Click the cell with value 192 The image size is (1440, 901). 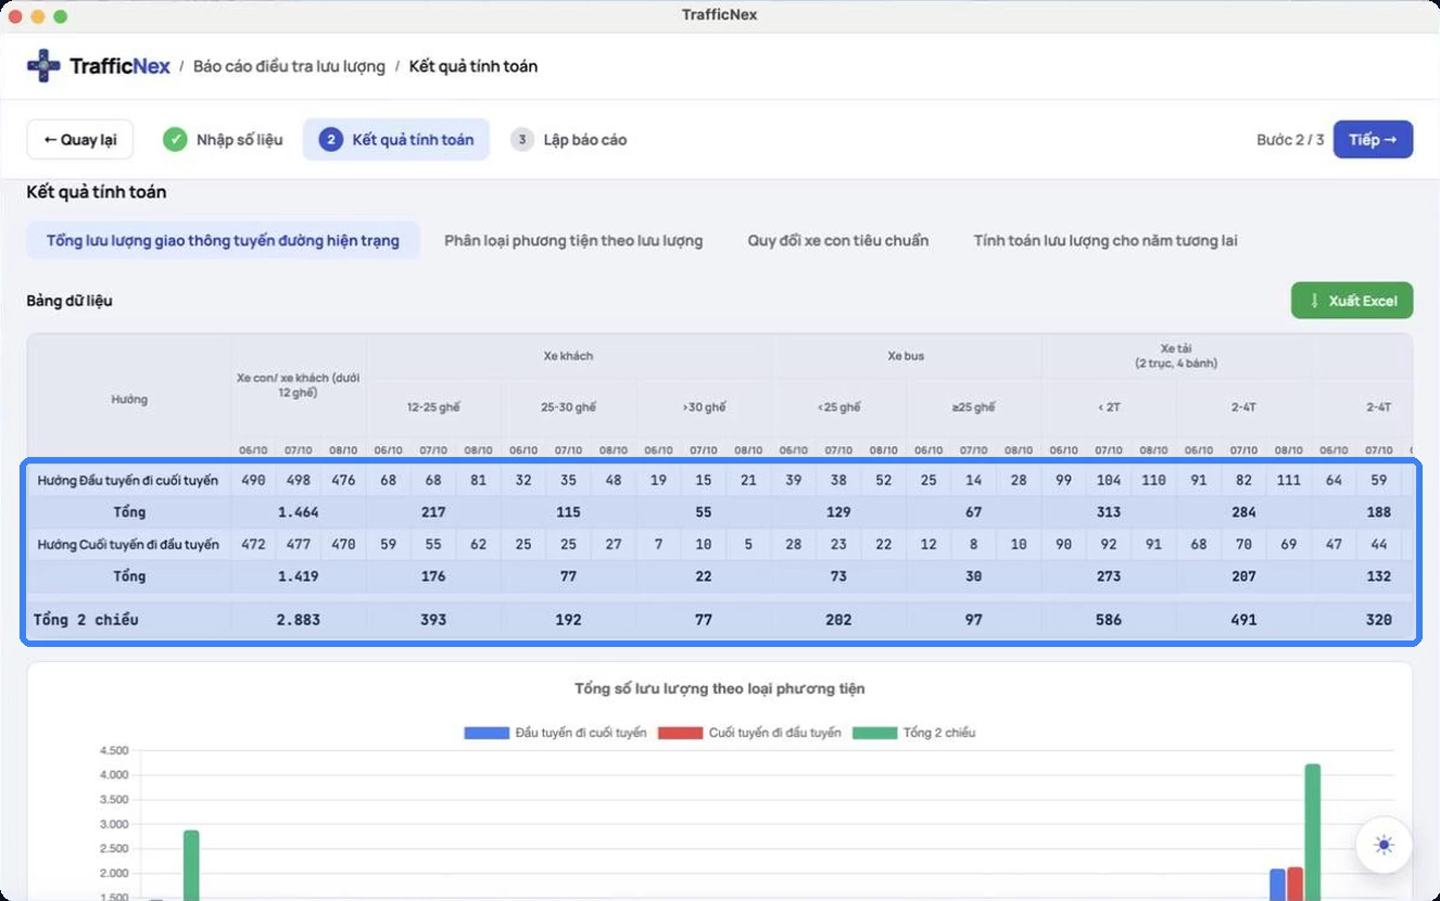click(x=568, y=620)
